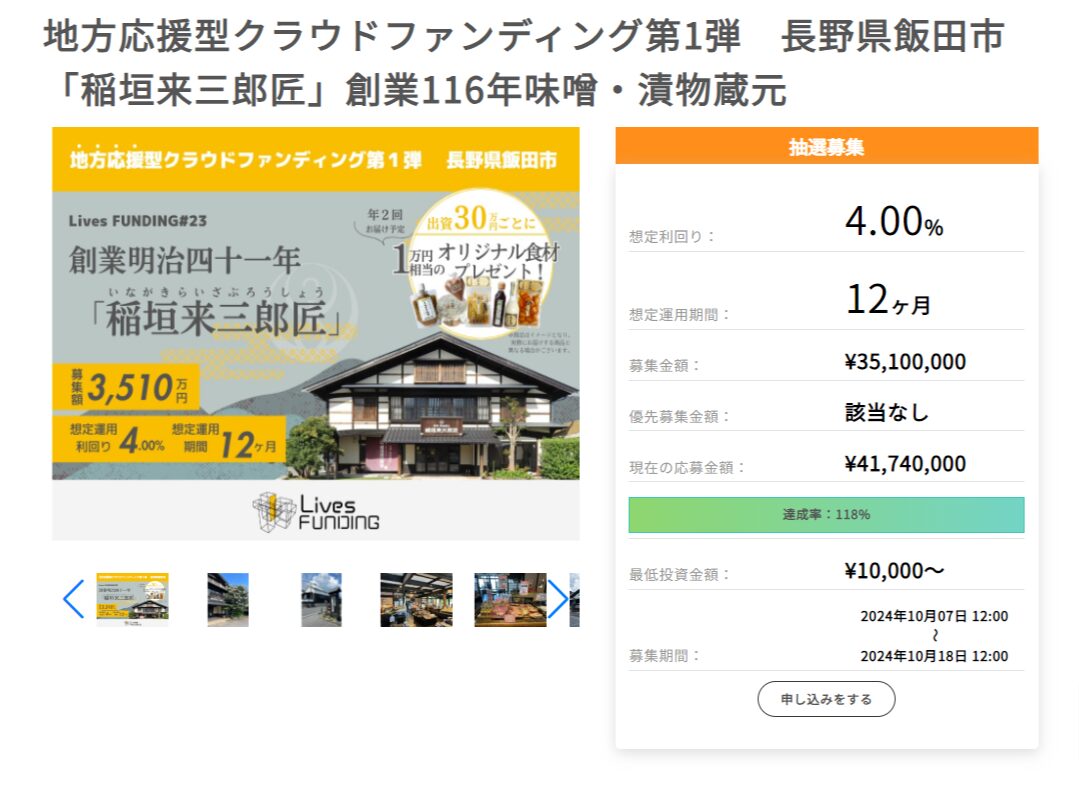Click the ¥35,100,000 fundraising amount
Screen dimensions: 1079x785
[x=906, y=362]
